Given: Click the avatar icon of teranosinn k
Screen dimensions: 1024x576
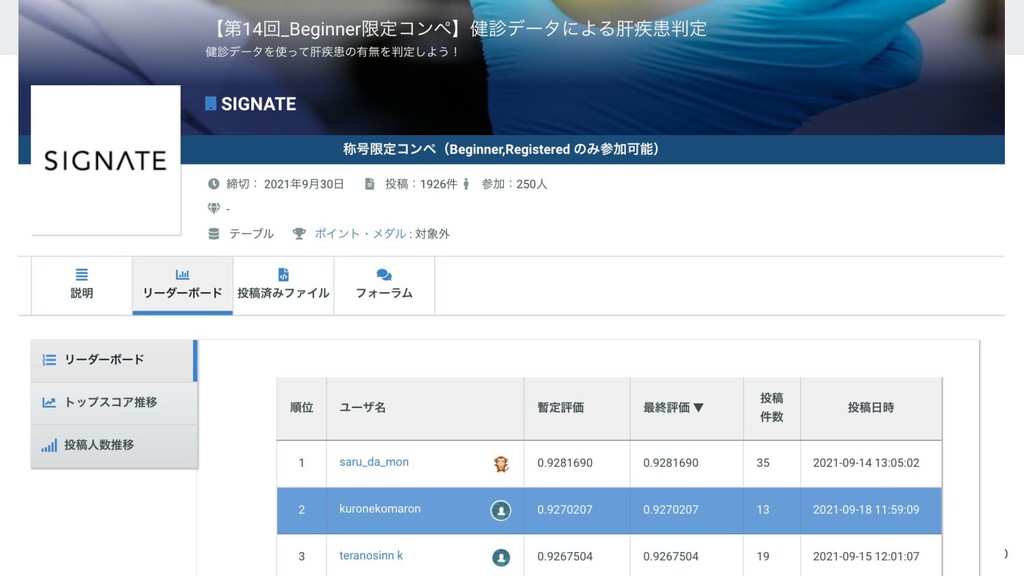Looking at the screenshot, I should click(x=501, y=557).
